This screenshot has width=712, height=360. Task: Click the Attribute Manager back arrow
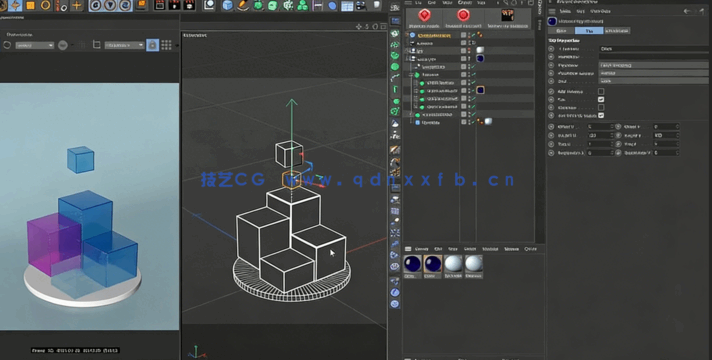[687, 11]
